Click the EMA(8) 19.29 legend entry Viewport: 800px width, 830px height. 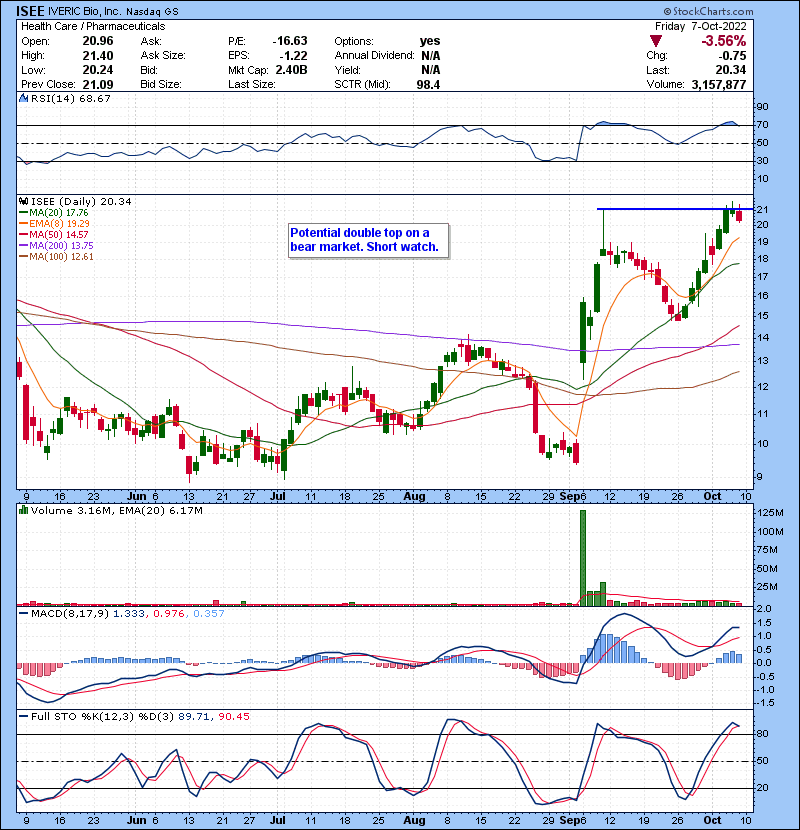[x=55, y=223]
